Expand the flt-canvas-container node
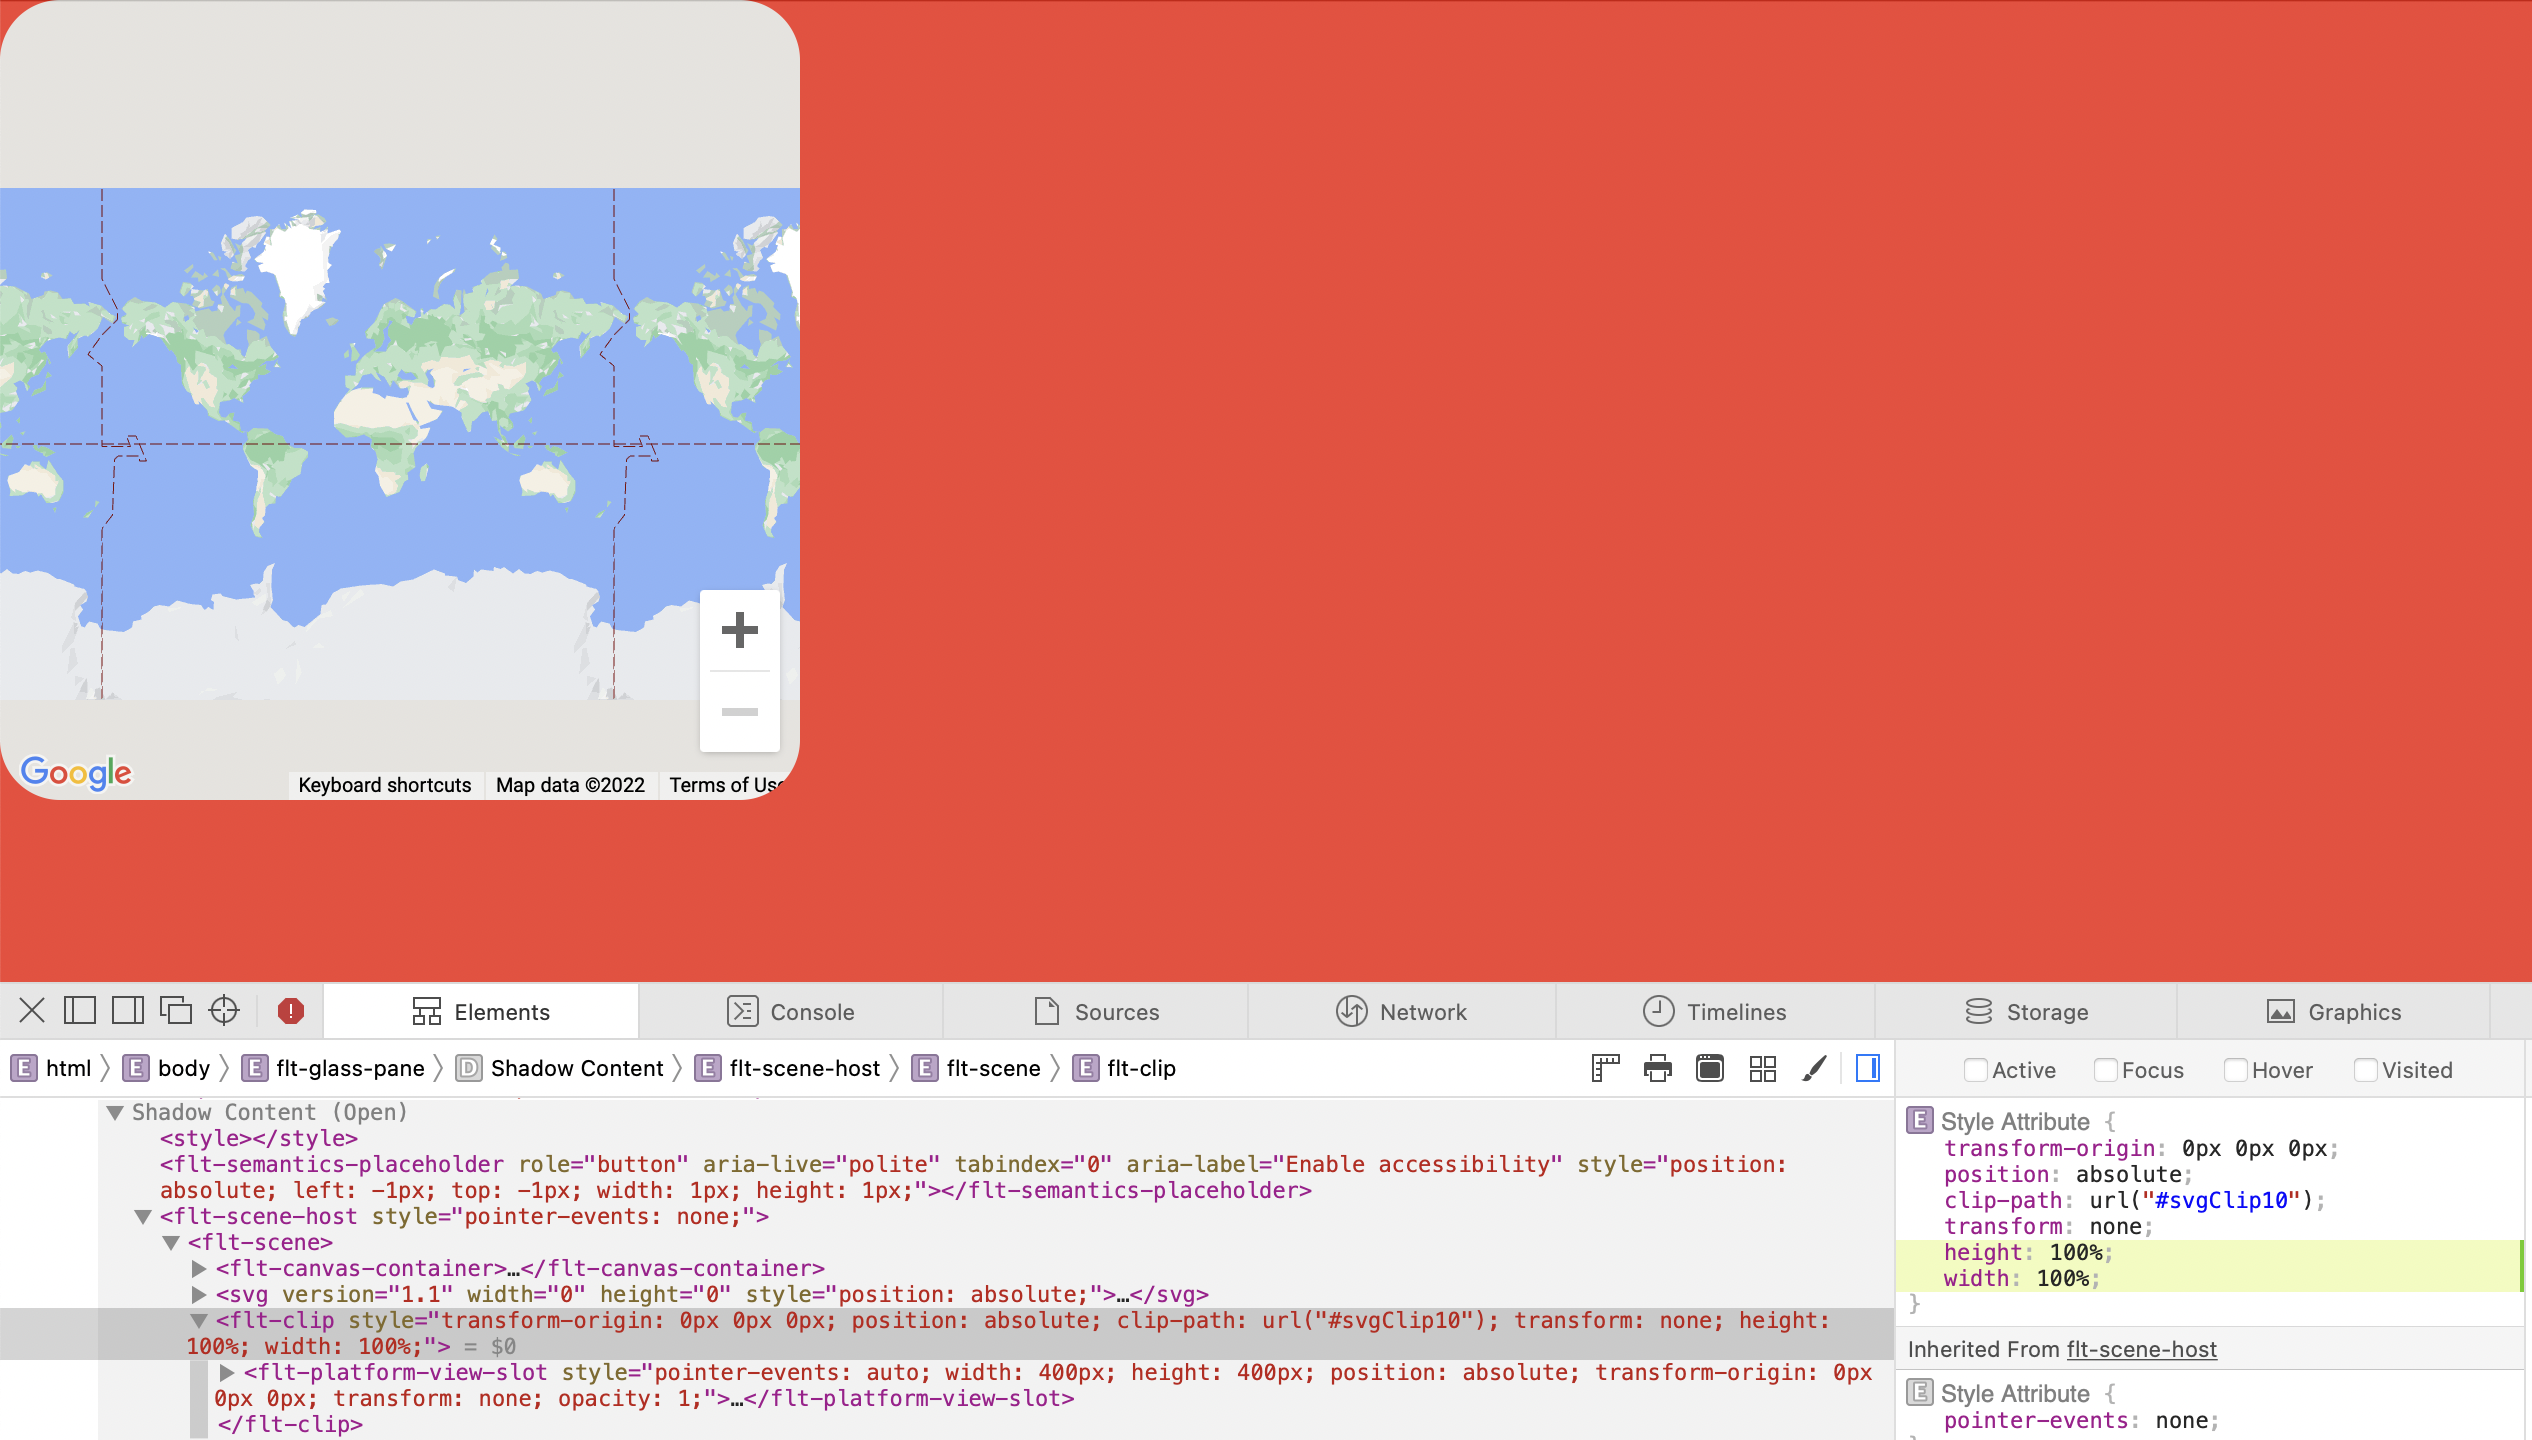This screenshot has width=2532, height=1440. coord(198,1268)
